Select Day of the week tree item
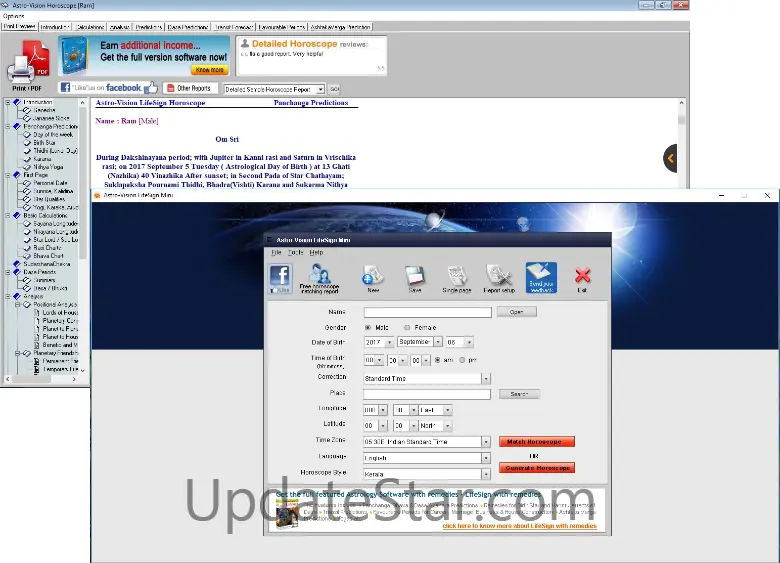Viewport: 780px width, 563px height. click(x=53, y=135)
